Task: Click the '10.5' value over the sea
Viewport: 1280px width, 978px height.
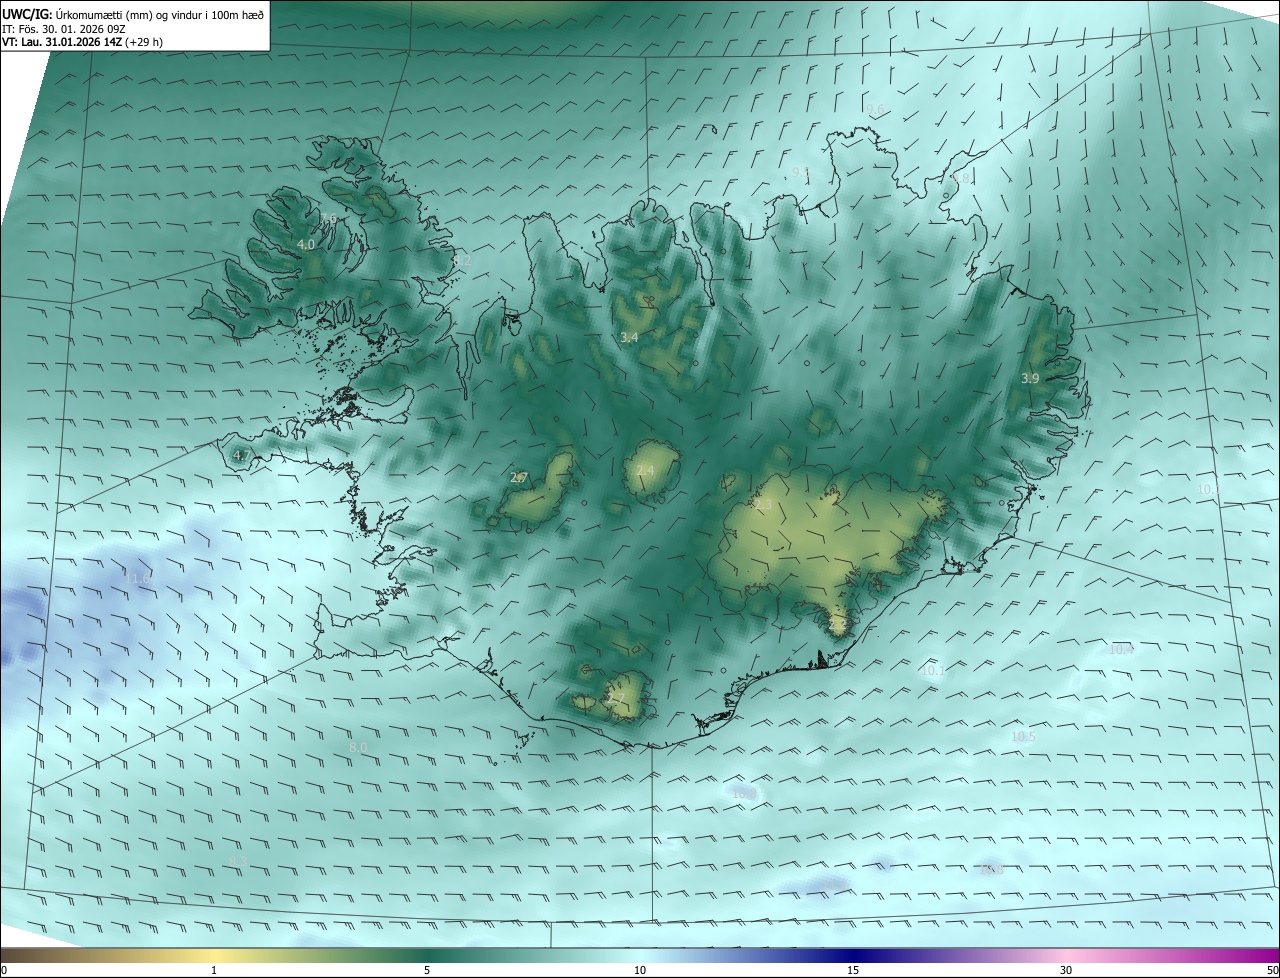Action: 1023,737
